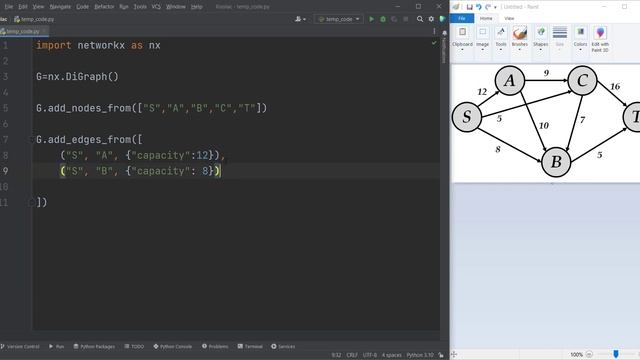
Task: Open the VCS menu in PyCharm
Action: [x=156, y=7]
